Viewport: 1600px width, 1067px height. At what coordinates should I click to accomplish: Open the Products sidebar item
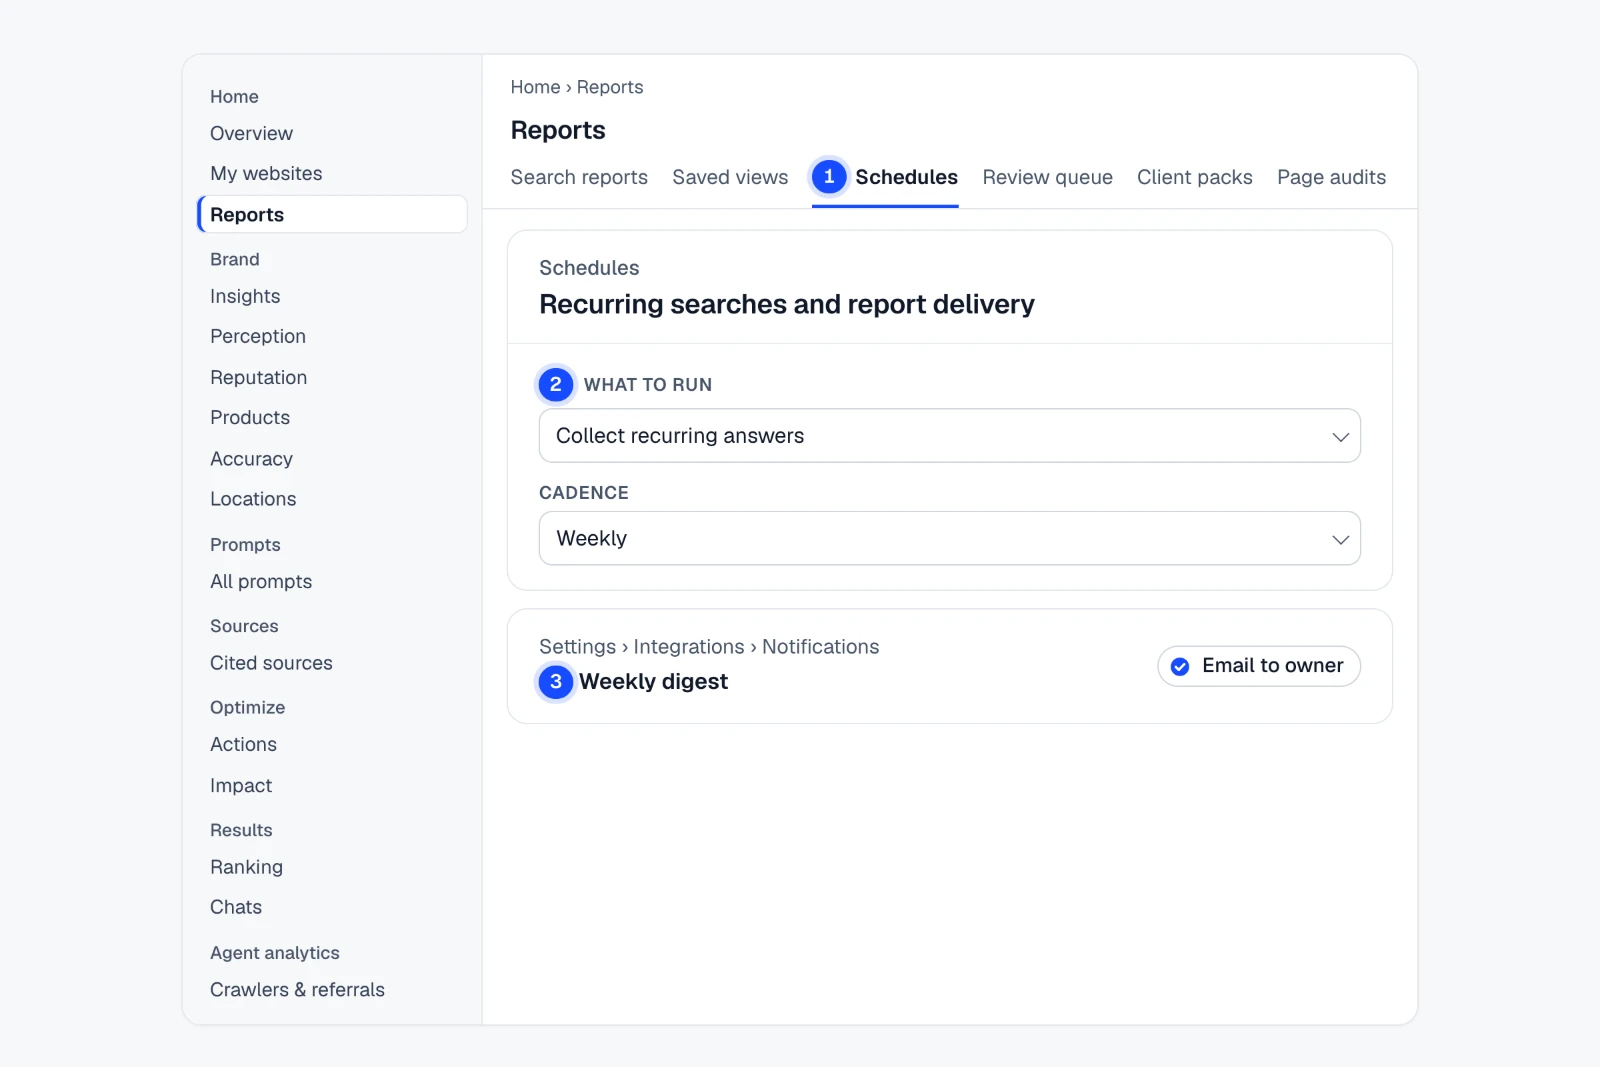tap(250, 417)
